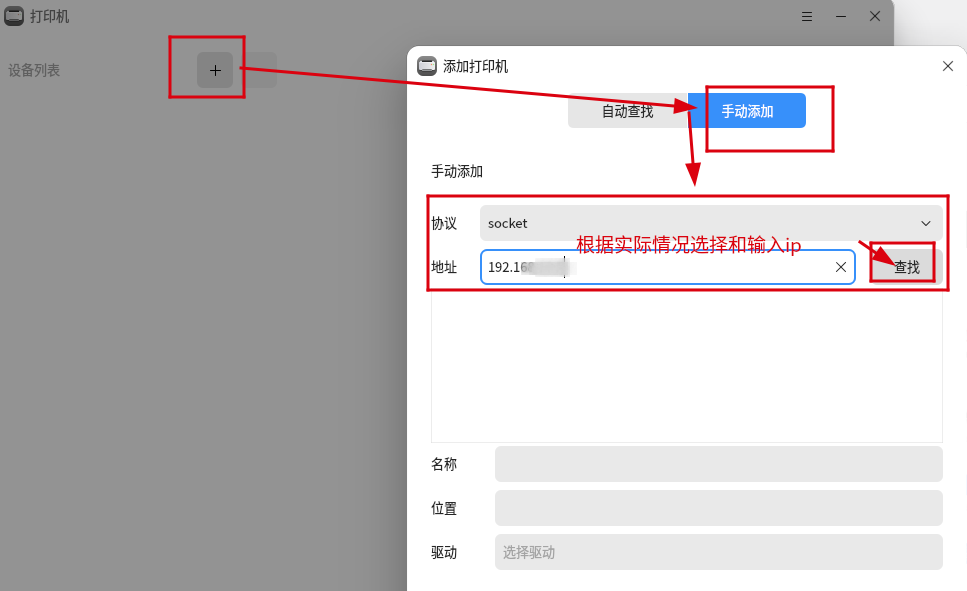Open the 驱动 选择驱动 dropdown
Image resolution: width=967 pixels, height=591 pixels.
tap(718, 552)
